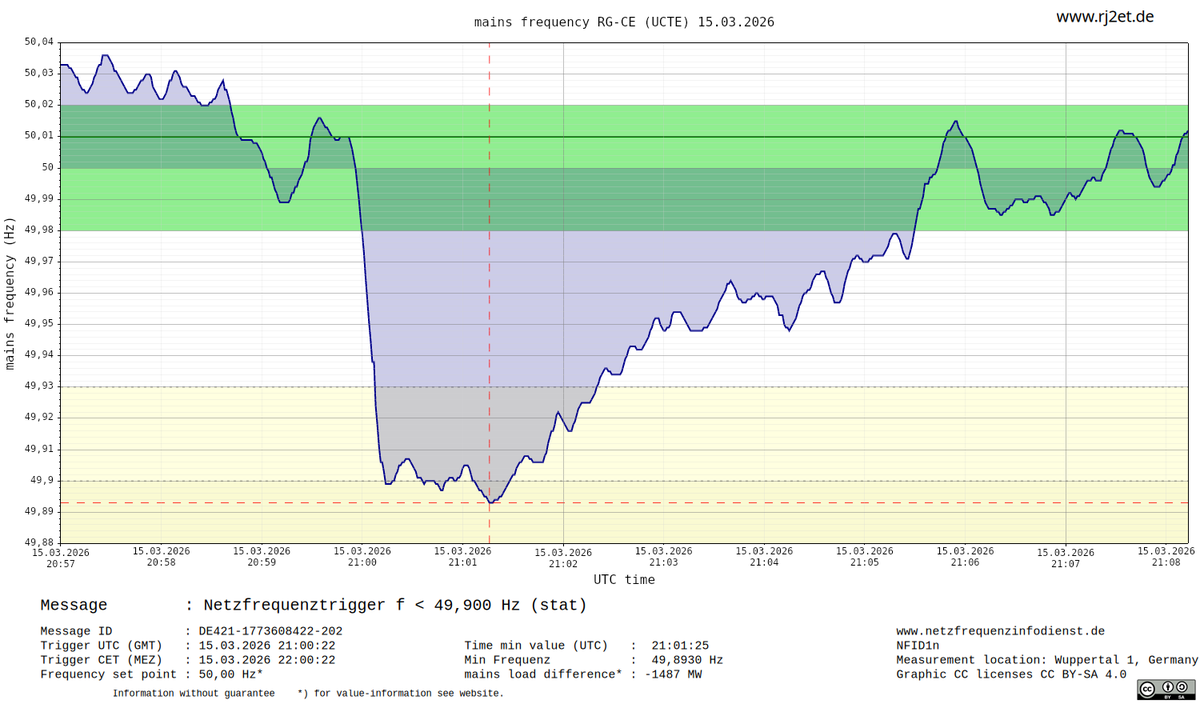This screenshot has width=1200, height=704.
Task: Click the 'UTC time' axis label
Action: coord(624,579)
